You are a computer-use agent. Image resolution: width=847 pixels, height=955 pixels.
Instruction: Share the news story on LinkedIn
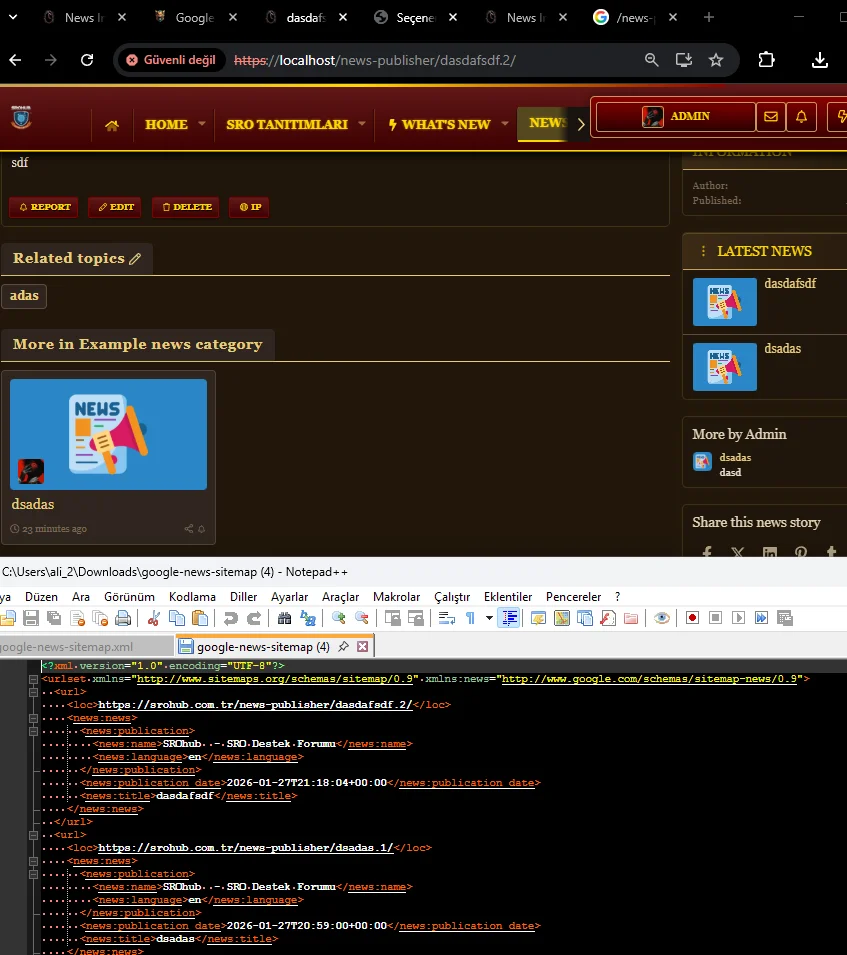(770, 551)
